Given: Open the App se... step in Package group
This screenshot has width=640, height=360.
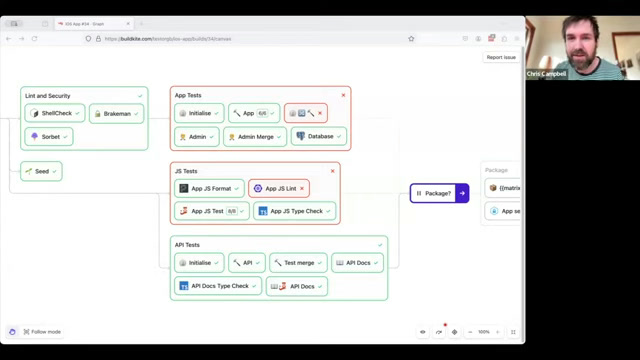Looking at the screenshot, I should coord(503,211).
